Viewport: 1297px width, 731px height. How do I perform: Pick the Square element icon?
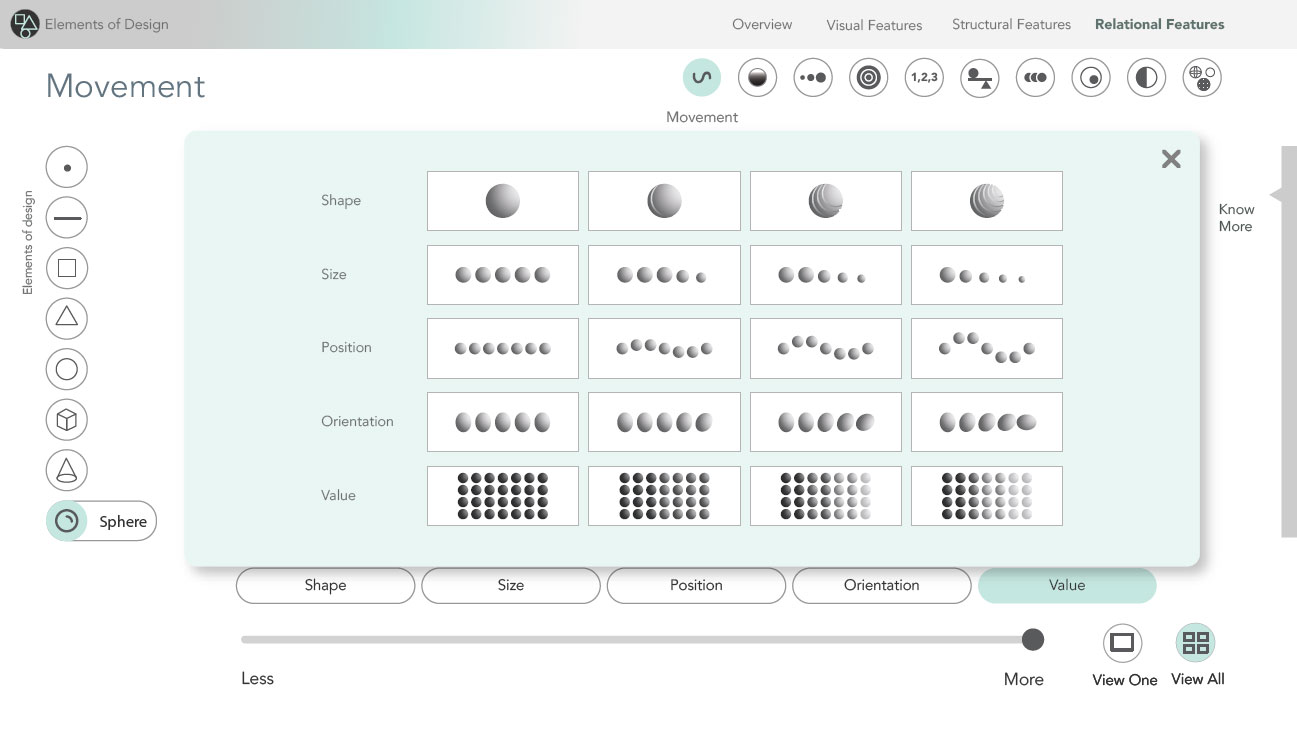coord(67,268)
